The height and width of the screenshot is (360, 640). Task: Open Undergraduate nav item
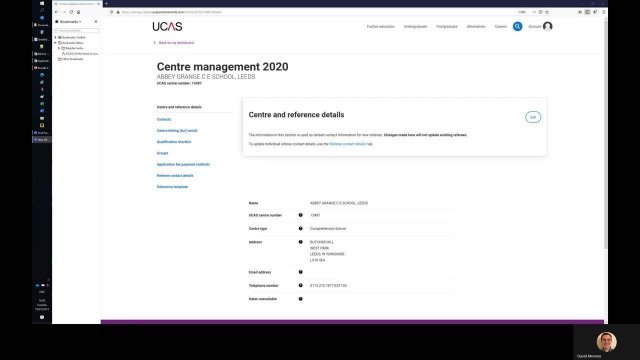pyautogui.click(x=415, y=27)
